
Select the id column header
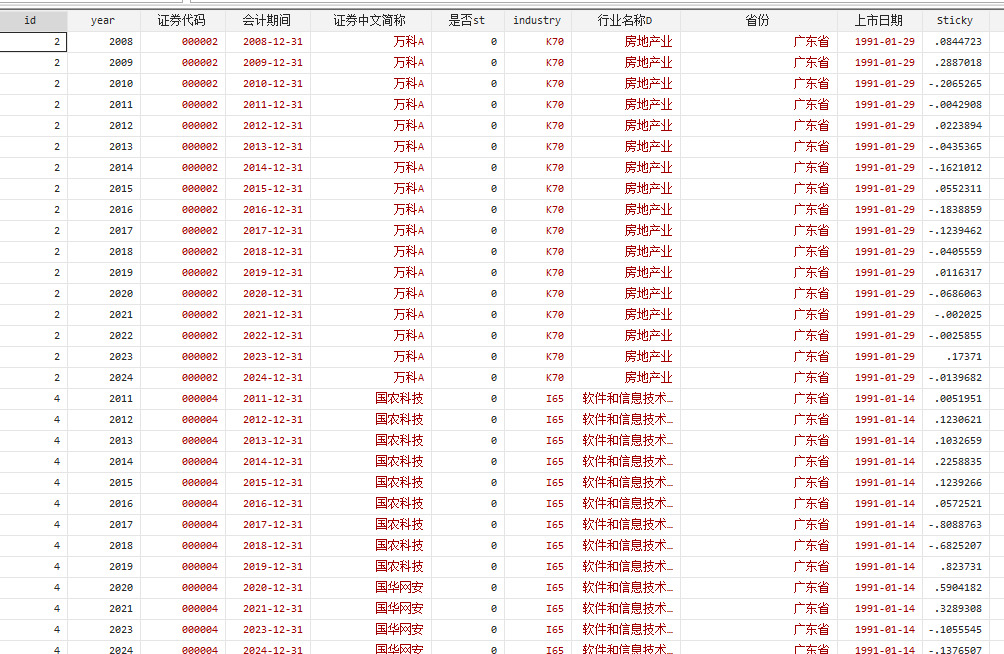[30, 20]
